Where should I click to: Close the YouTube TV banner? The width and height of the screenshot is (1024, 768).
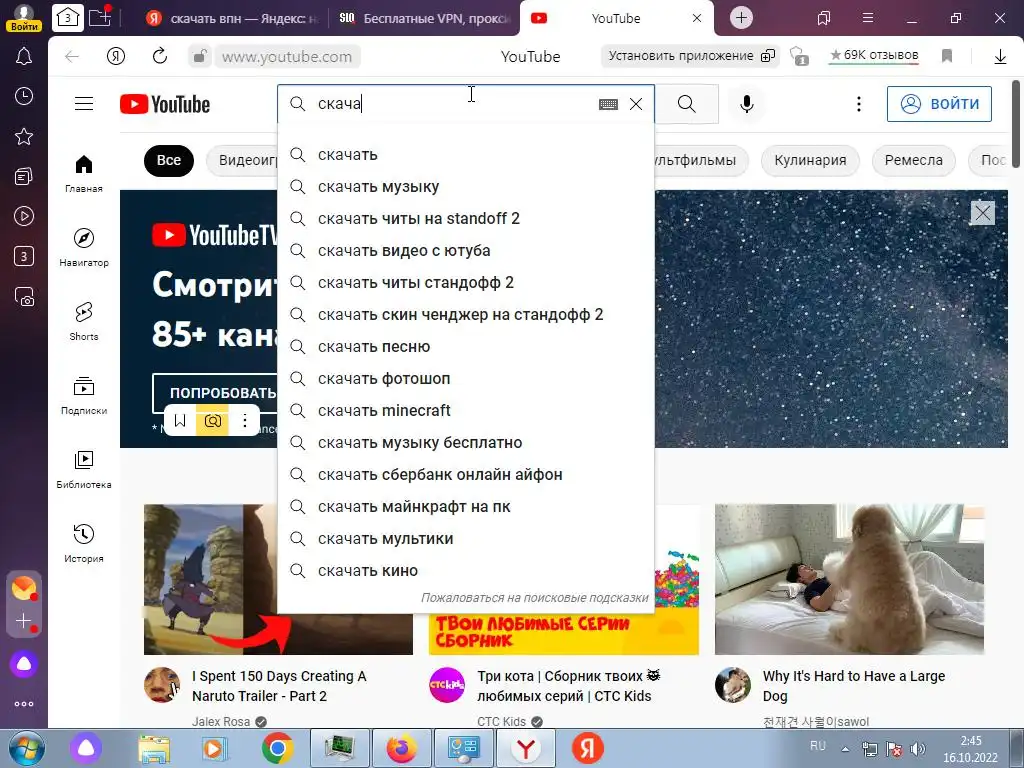tap(982, 213)
